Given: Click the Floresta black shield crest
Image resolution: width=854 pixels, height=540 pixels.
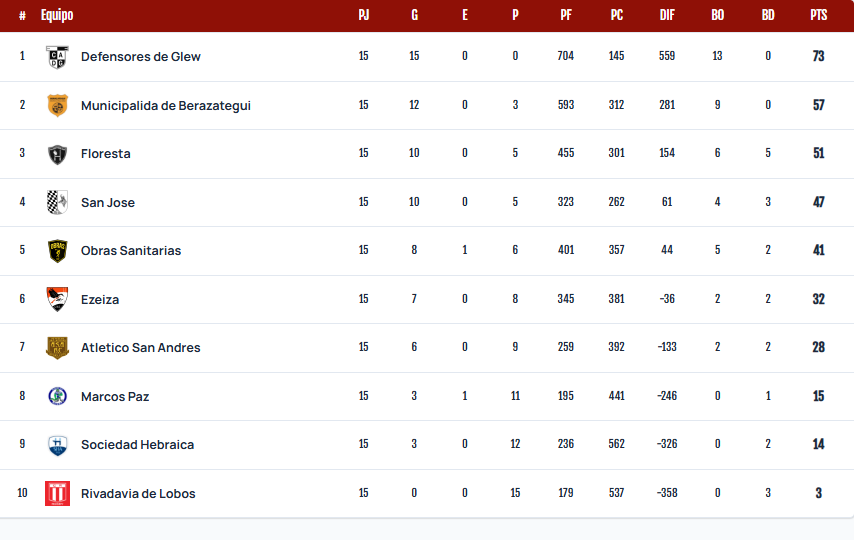Looking at the screenshot, I should coord(57,154).
